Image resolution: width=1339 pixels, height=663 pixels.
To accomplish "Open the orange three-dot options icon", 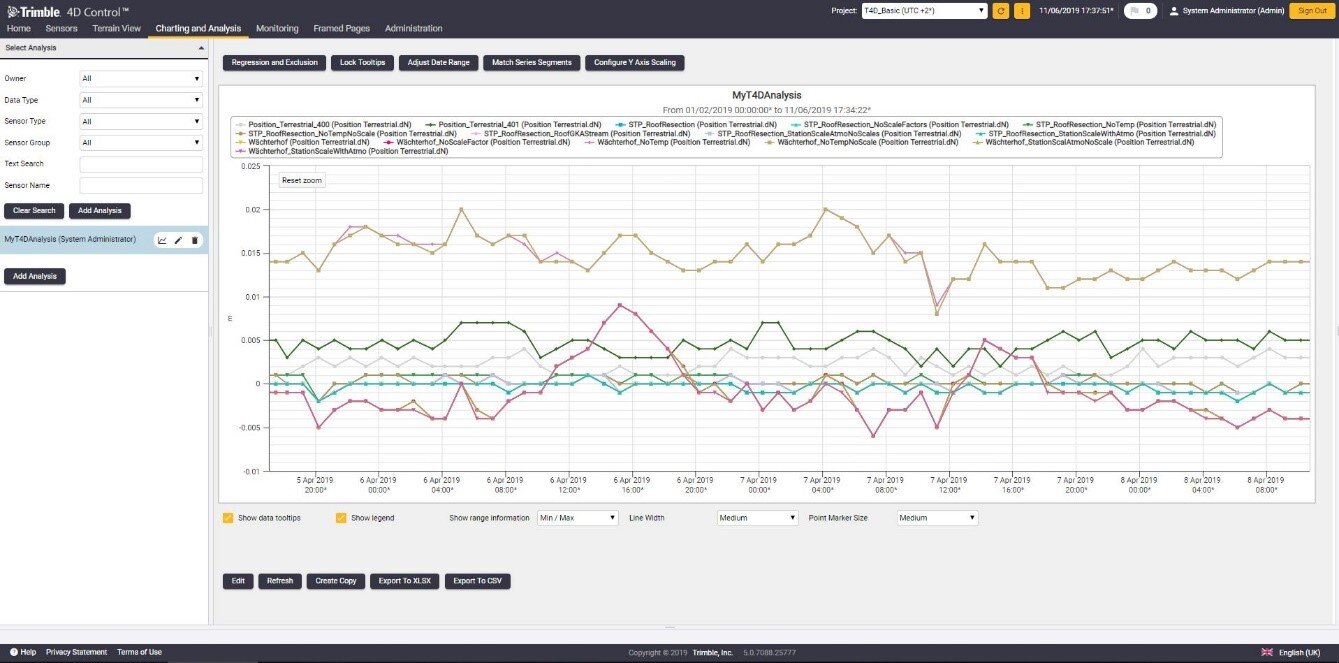I will click(1022, 11).
